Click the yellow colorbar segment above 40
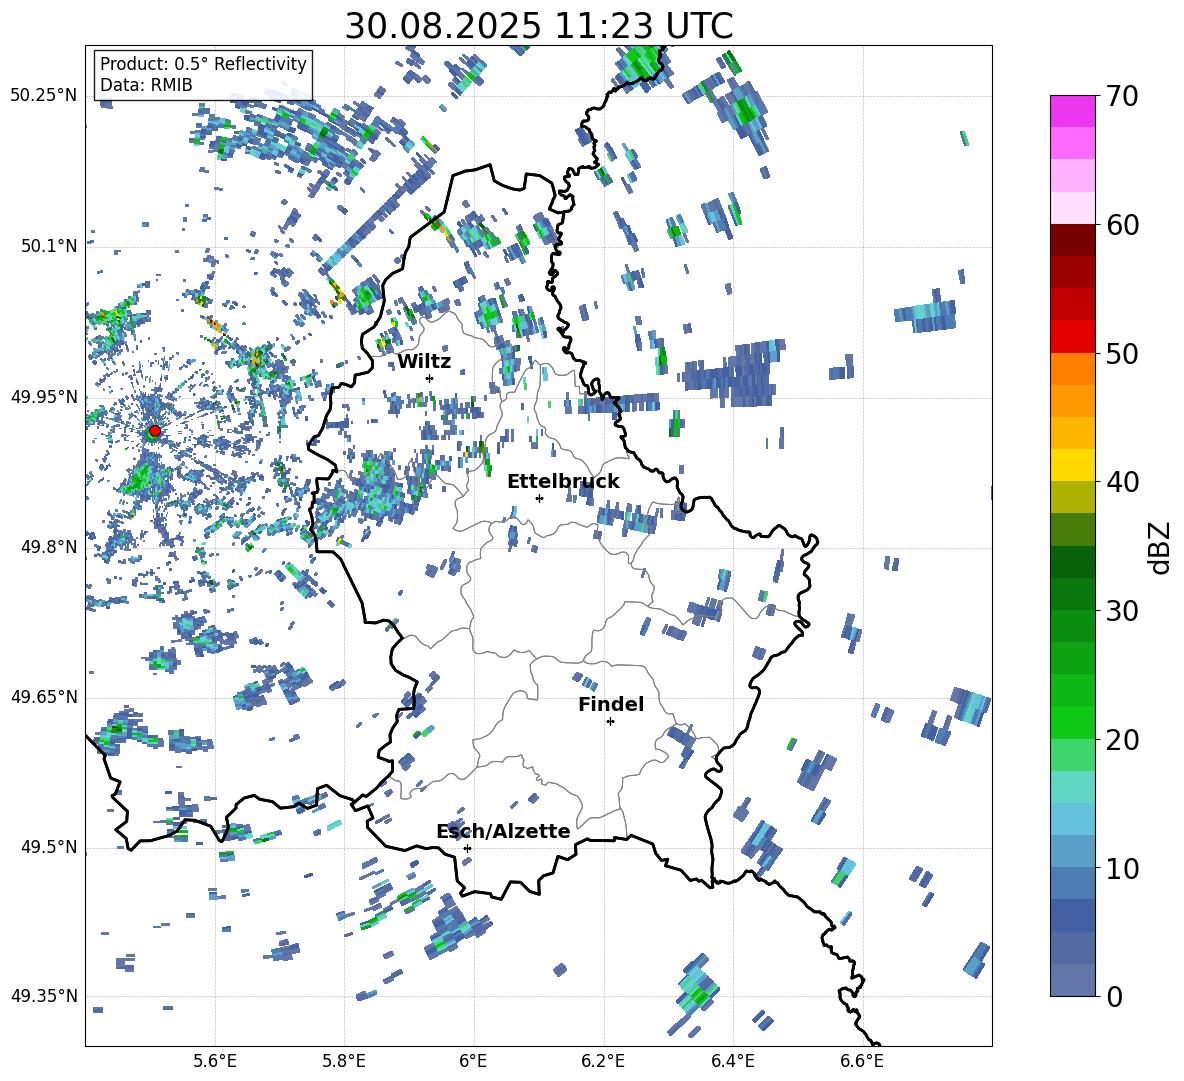 pyautogui.click(x=1072, y=465)
